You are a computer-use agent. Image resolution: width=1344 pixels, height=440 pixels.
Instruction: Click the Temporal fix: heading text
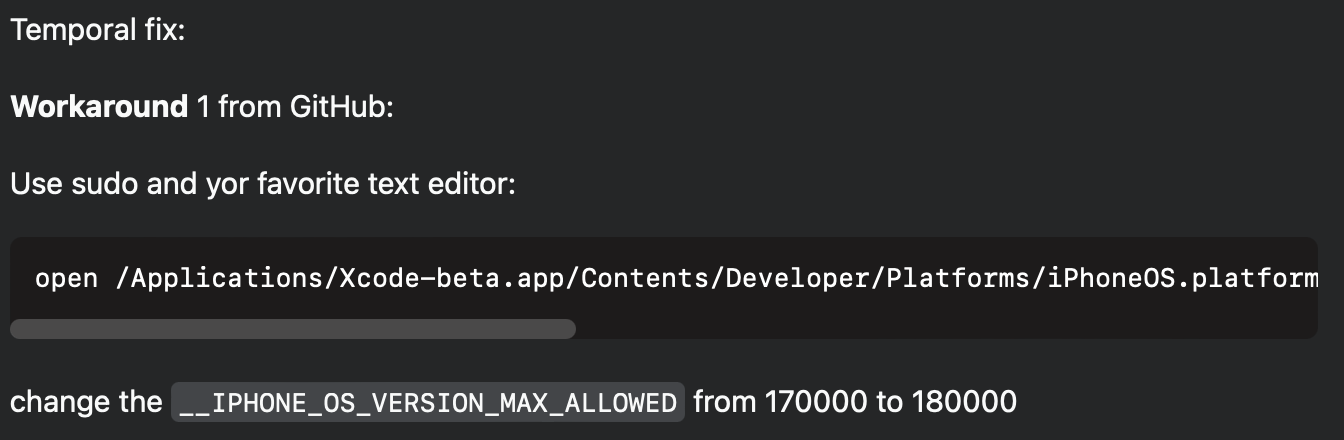pyautogui.click(x=98, y=30)
